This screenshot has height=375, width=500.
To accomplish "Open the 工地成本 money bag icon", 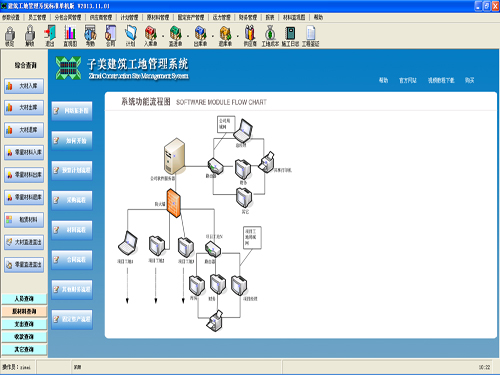I will [270, 35].
